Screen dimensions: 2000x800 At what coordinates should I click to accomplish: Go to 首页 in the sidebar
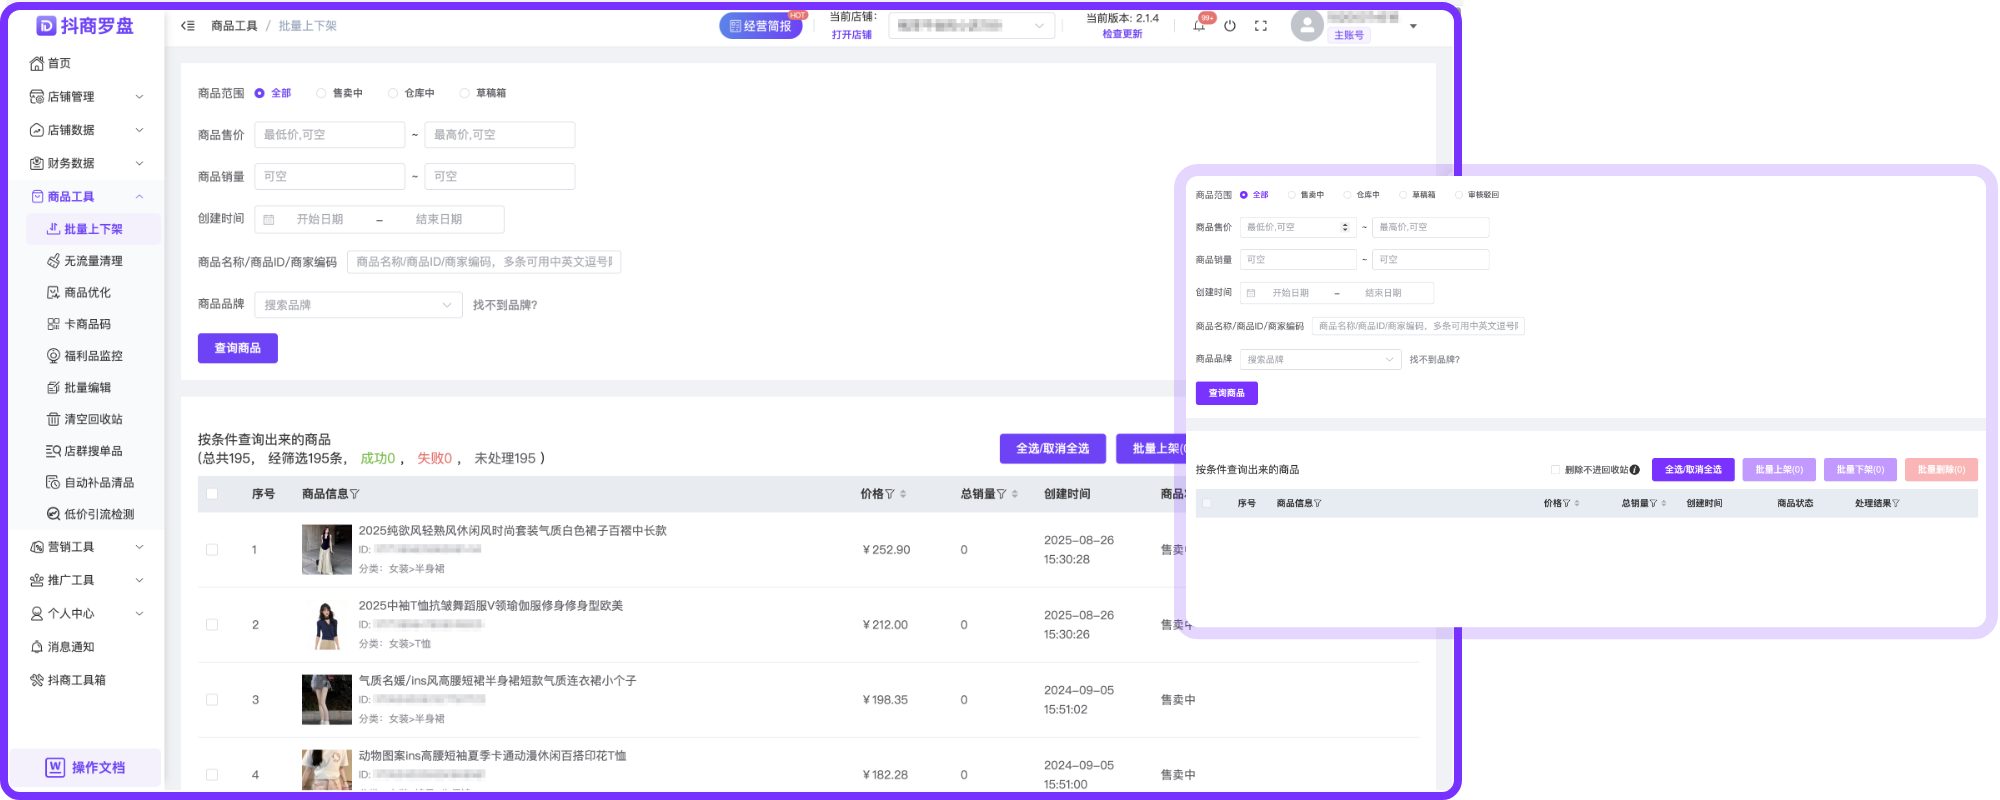(x=59, y=64)
